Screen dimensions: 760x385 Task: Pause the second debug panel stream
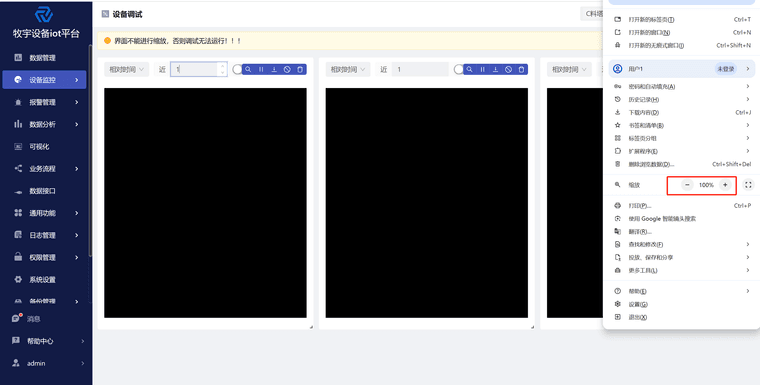482,70
